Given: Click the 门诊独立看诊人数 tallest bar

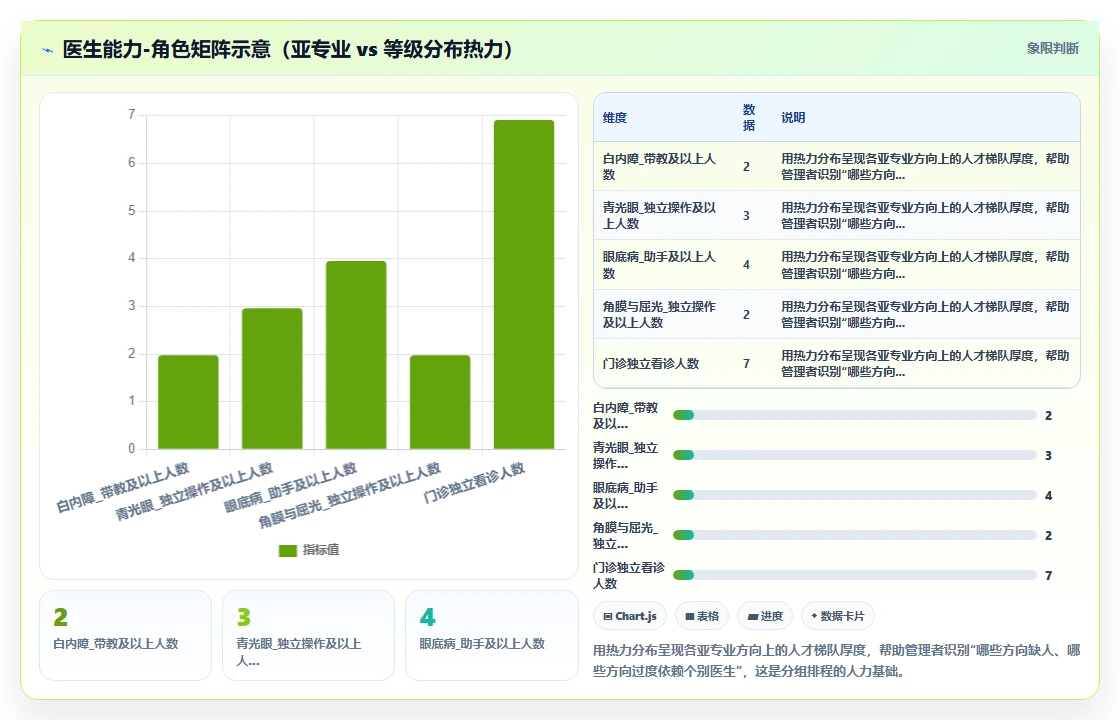Looking at the screenshot, I should 524,284.
